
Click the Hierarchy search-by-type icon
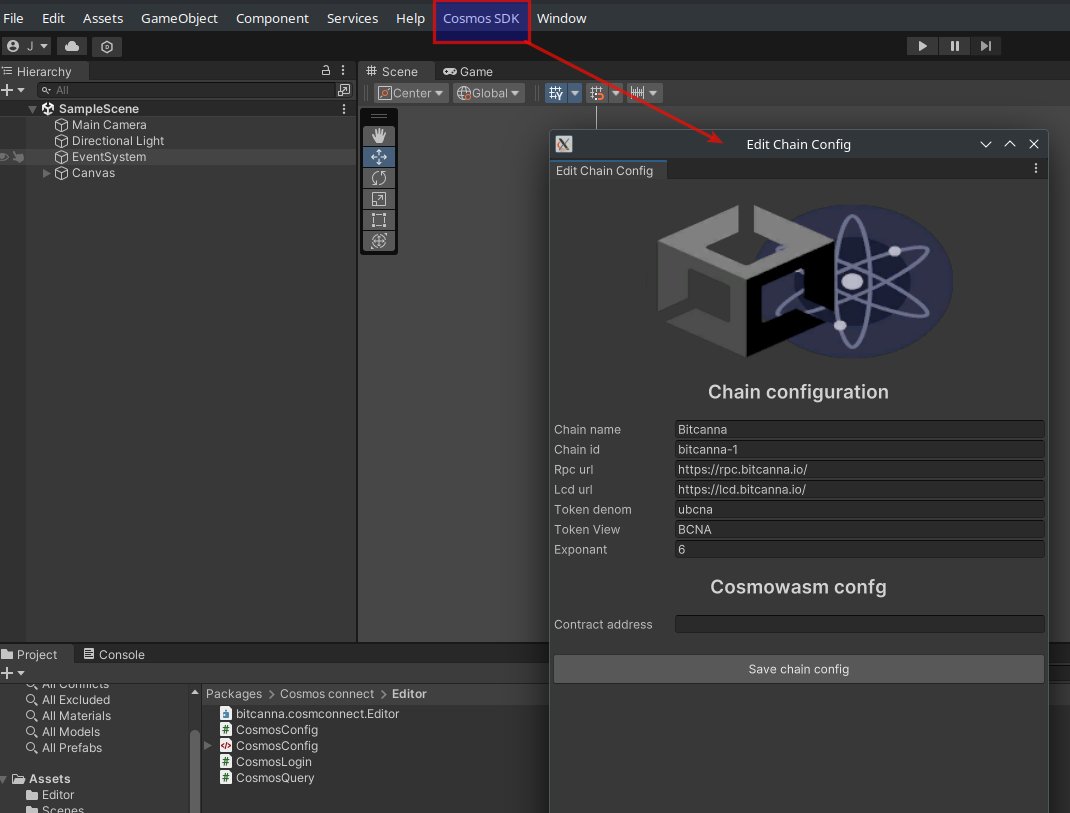click(x=344, y=90)
